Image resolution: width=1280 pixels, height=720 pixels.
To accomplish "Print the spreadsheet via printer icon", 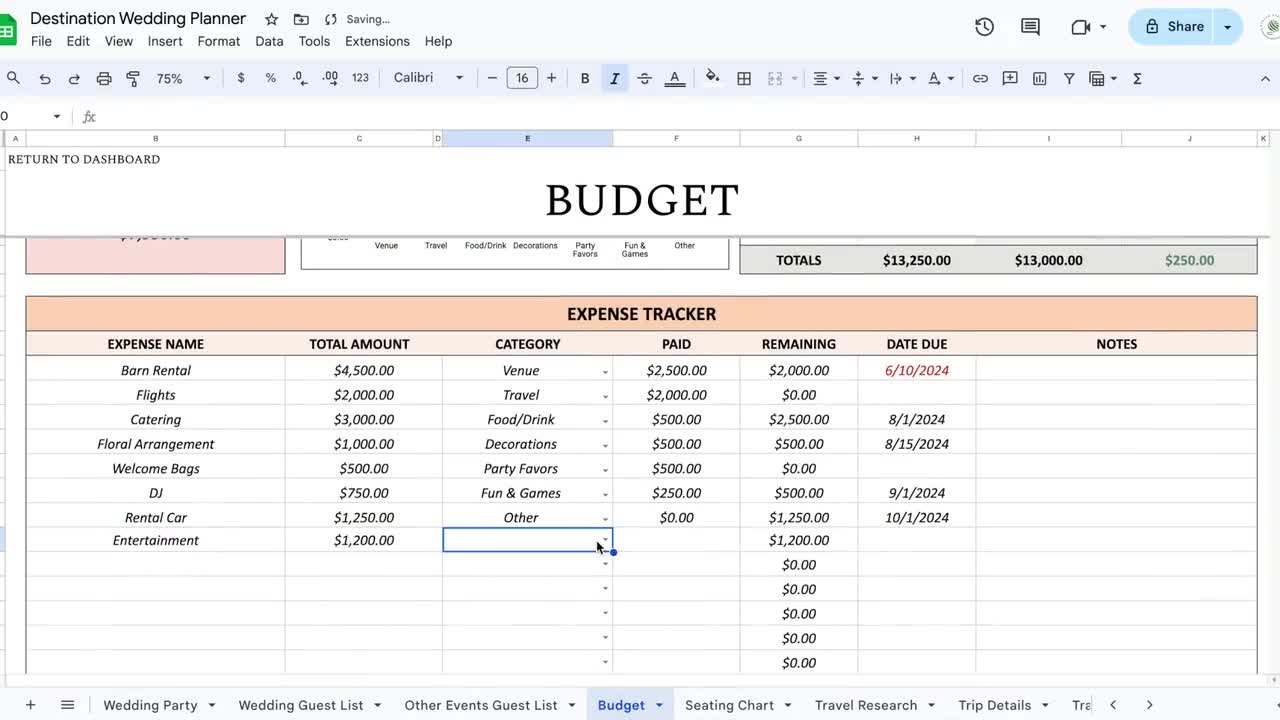I will point(103,78).
